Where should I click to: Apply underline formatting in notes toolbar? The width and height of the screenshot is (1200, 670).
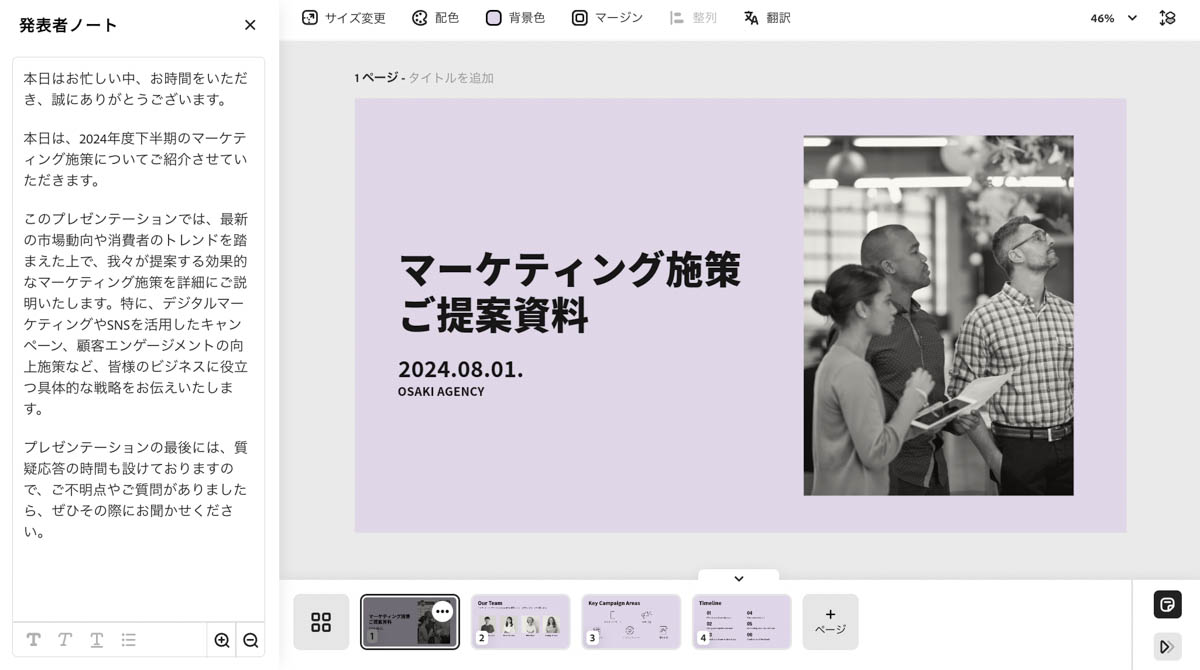pos(96,640)
